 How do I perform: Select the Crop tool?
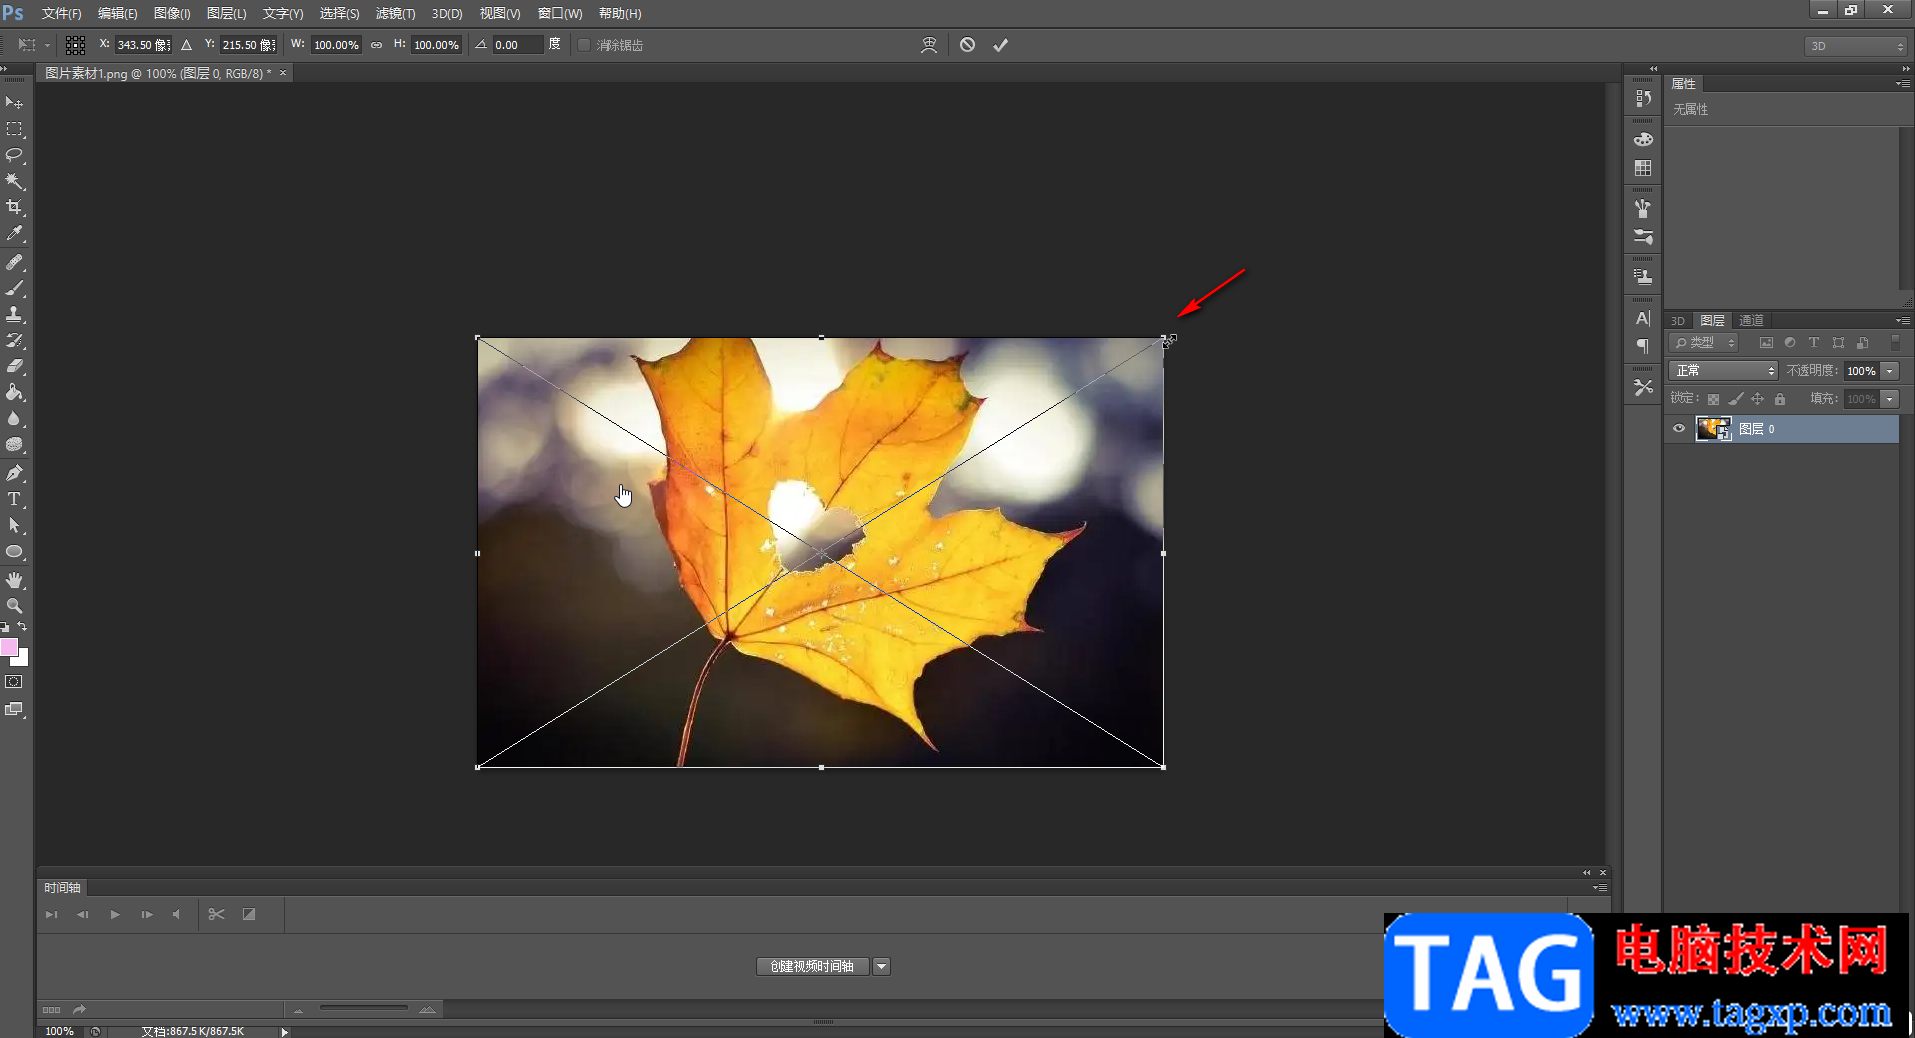point(14,207)
